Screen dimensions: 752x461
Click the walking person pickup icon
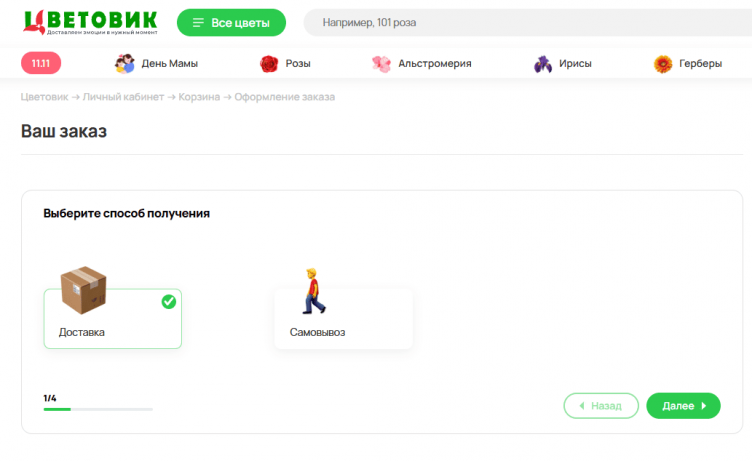click(314, 291)
